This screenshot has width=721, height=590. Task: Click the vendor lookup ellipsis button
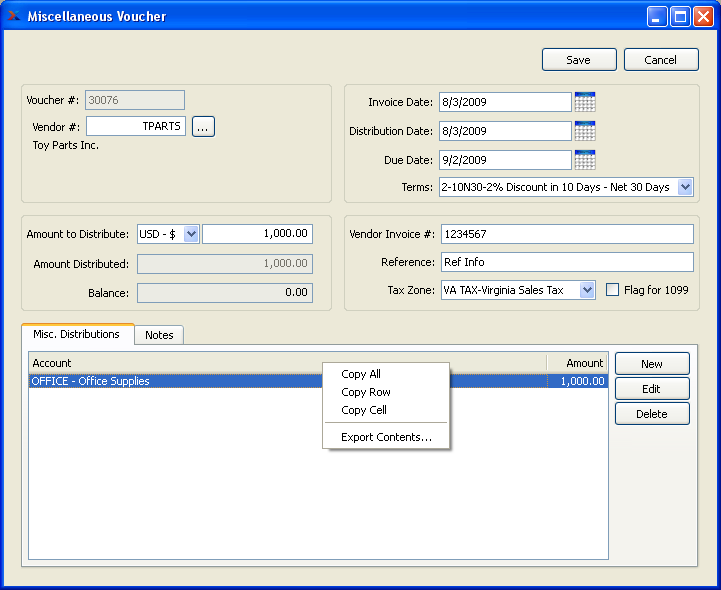point(203,127)
